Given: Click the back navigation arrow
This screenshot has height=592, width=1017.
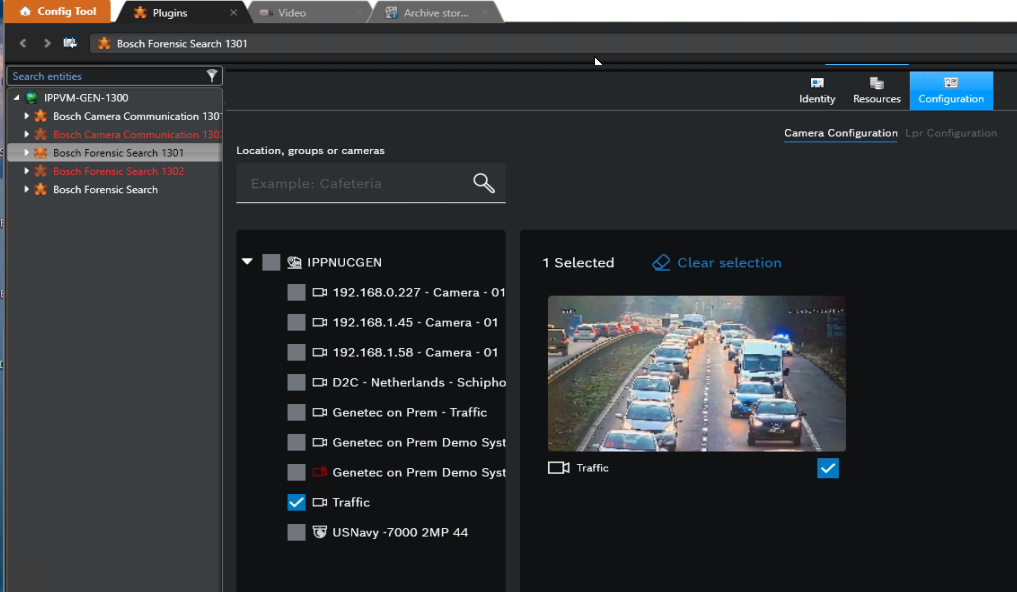Looking at the screenshot, I should click(23, 43).
